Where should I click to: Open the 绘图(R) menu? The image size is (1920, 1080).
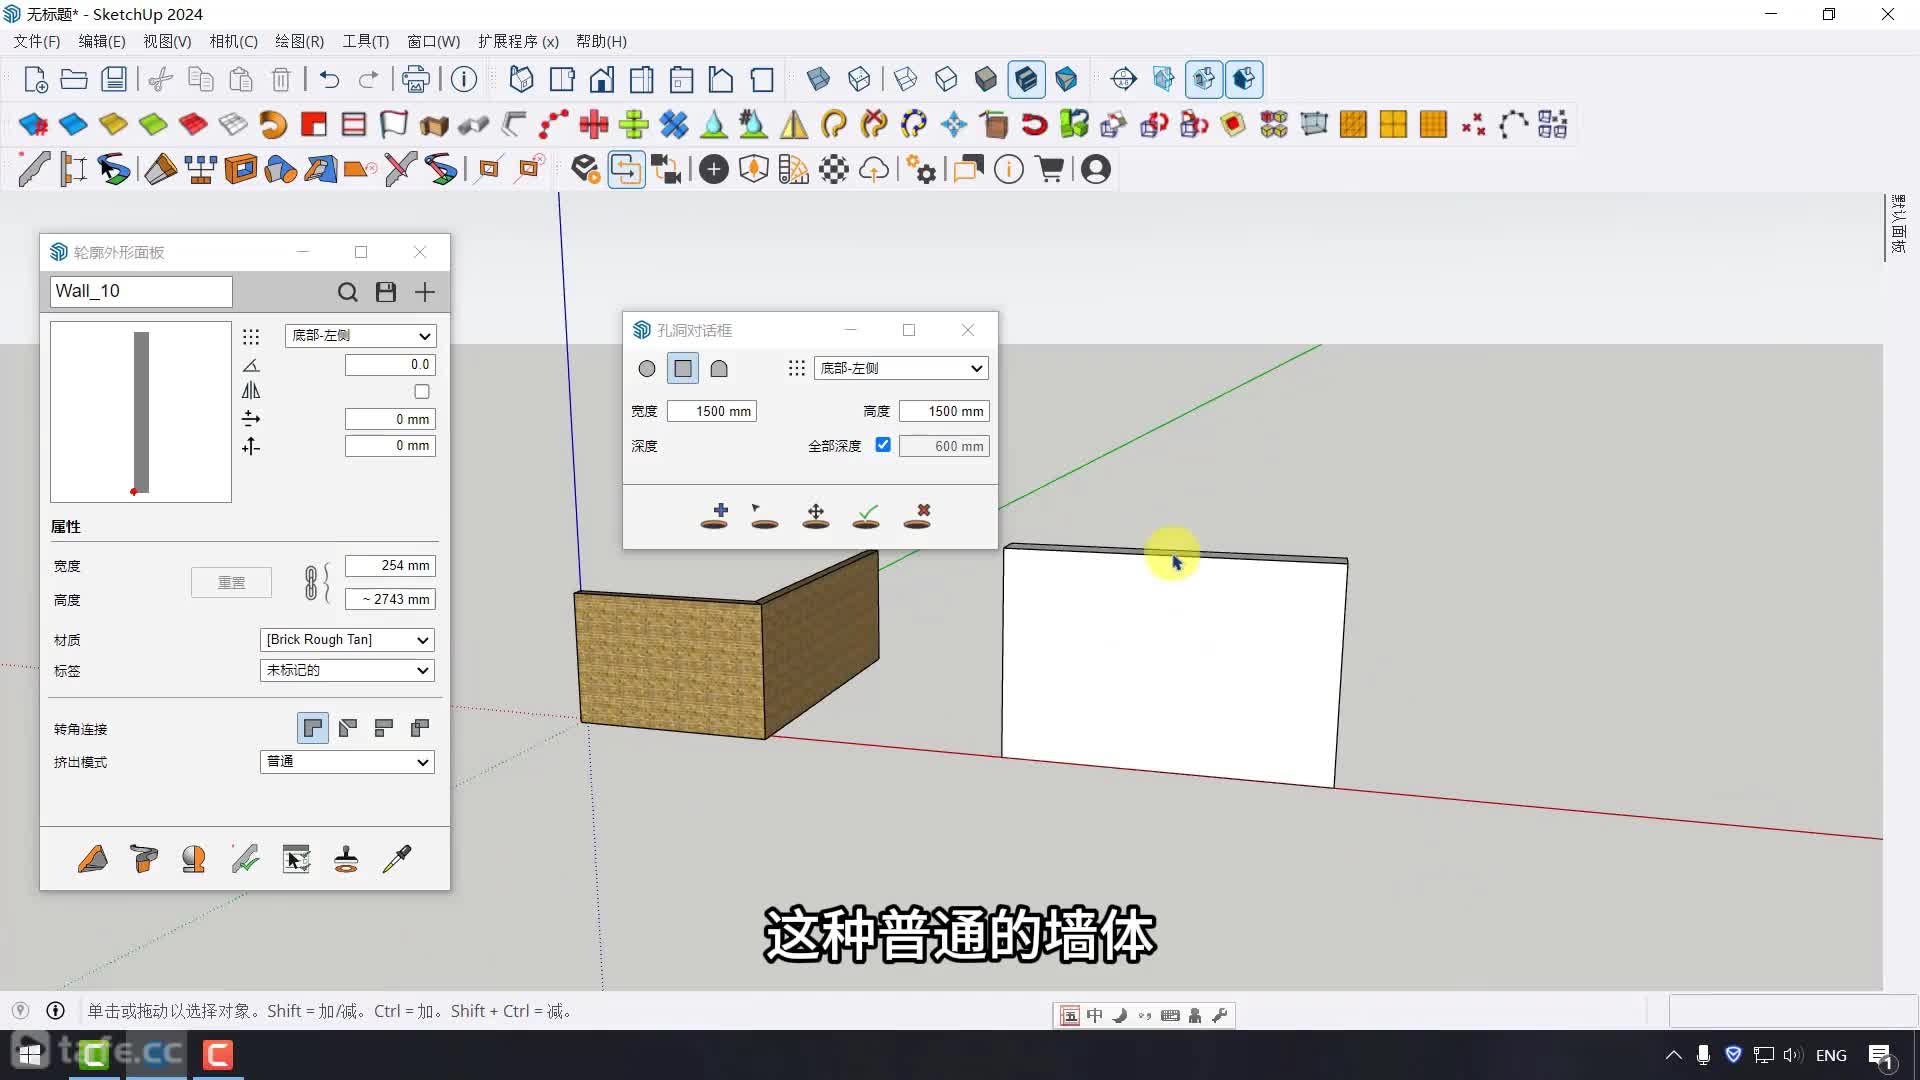click(299, 42)
